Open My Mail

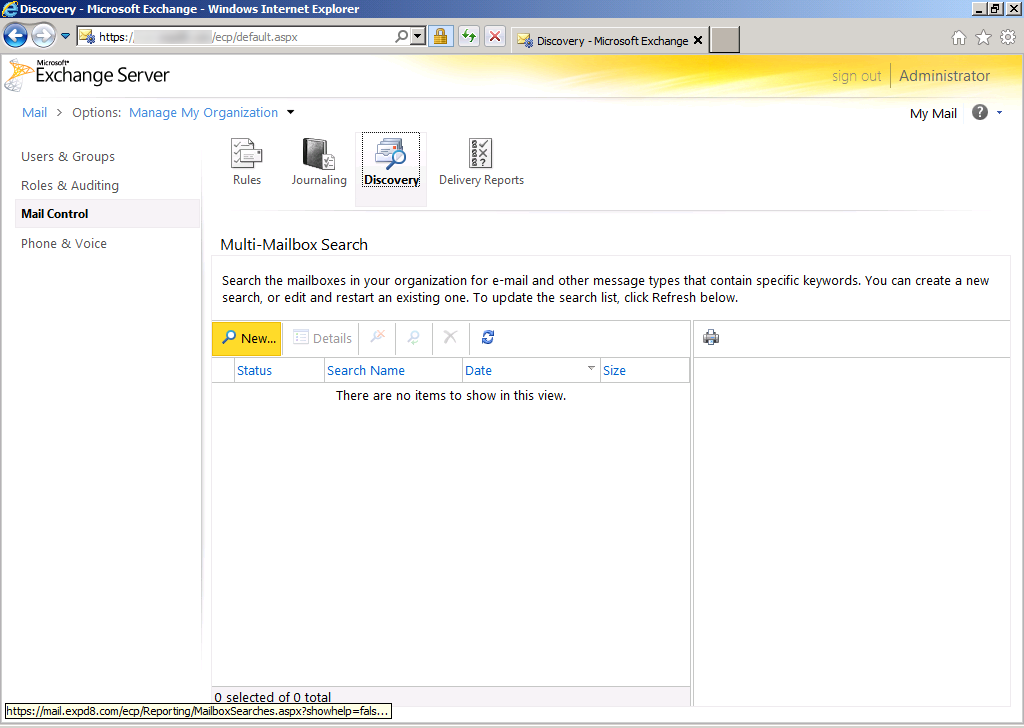(933, 114)
